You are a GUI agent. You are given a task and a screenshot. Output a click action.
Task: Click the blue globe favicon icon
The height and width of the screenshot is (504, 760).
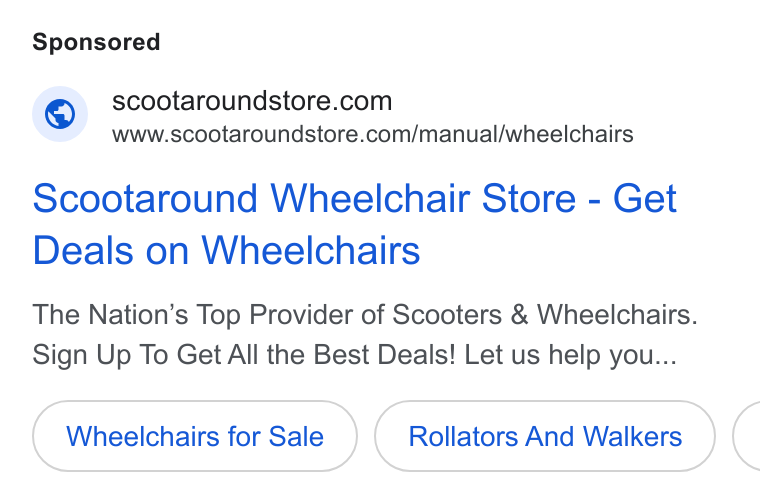coord(60,114)
